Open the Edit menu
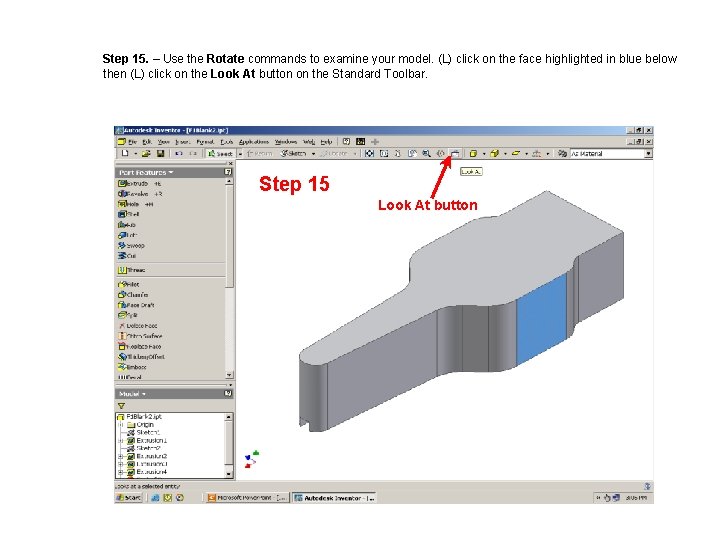Viewport: 720px width, 540px height. 147,142
